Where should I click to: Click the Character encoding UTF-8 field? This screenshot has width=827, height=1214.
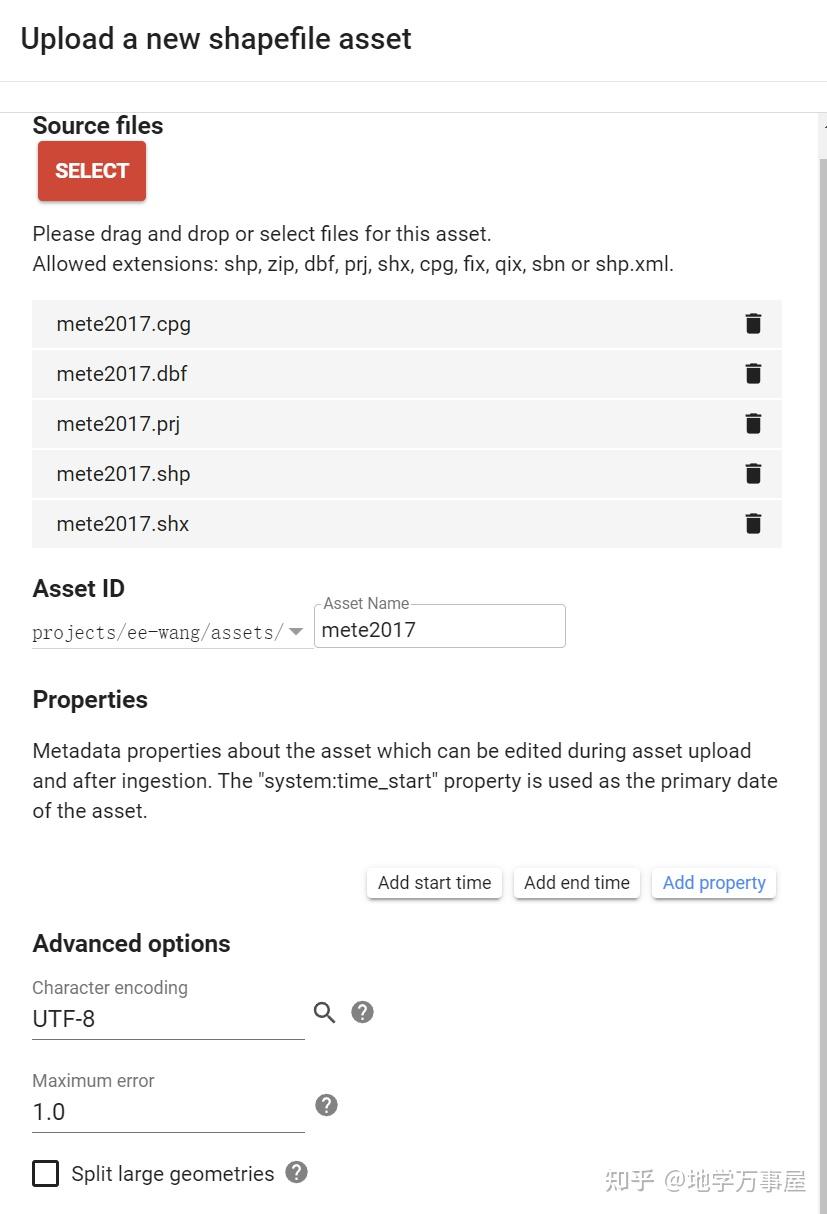coord(168,1020)
